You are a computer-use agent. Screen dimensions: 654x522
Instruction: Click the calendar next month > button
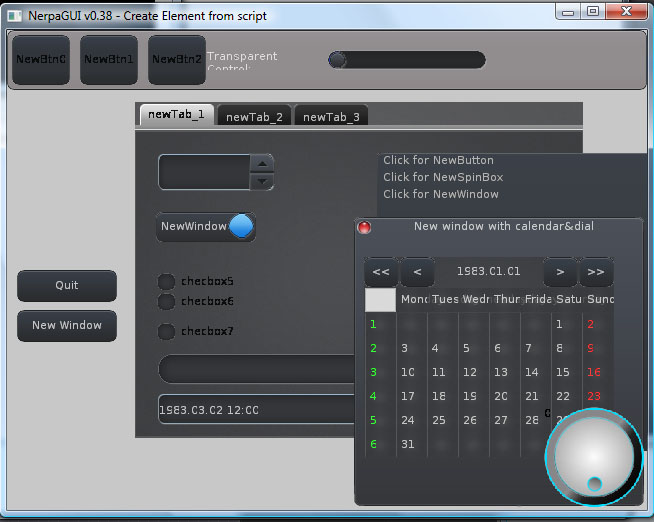[x=560, y=272]
